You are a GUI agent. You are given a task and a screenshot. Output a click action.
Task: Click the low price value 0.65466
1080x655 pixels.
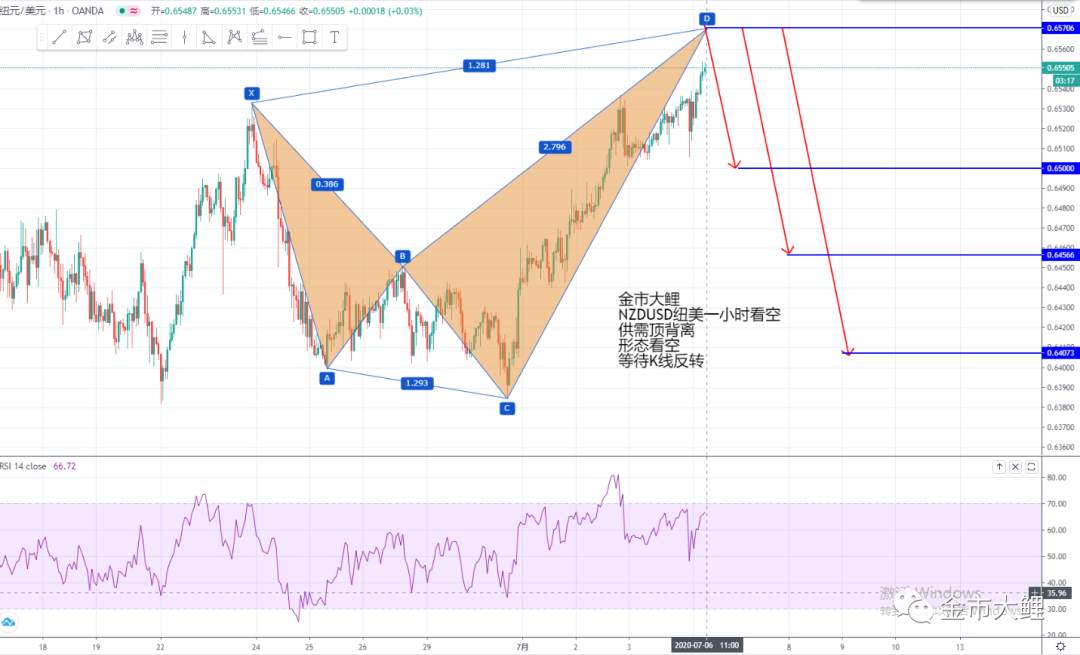[278, 11]
